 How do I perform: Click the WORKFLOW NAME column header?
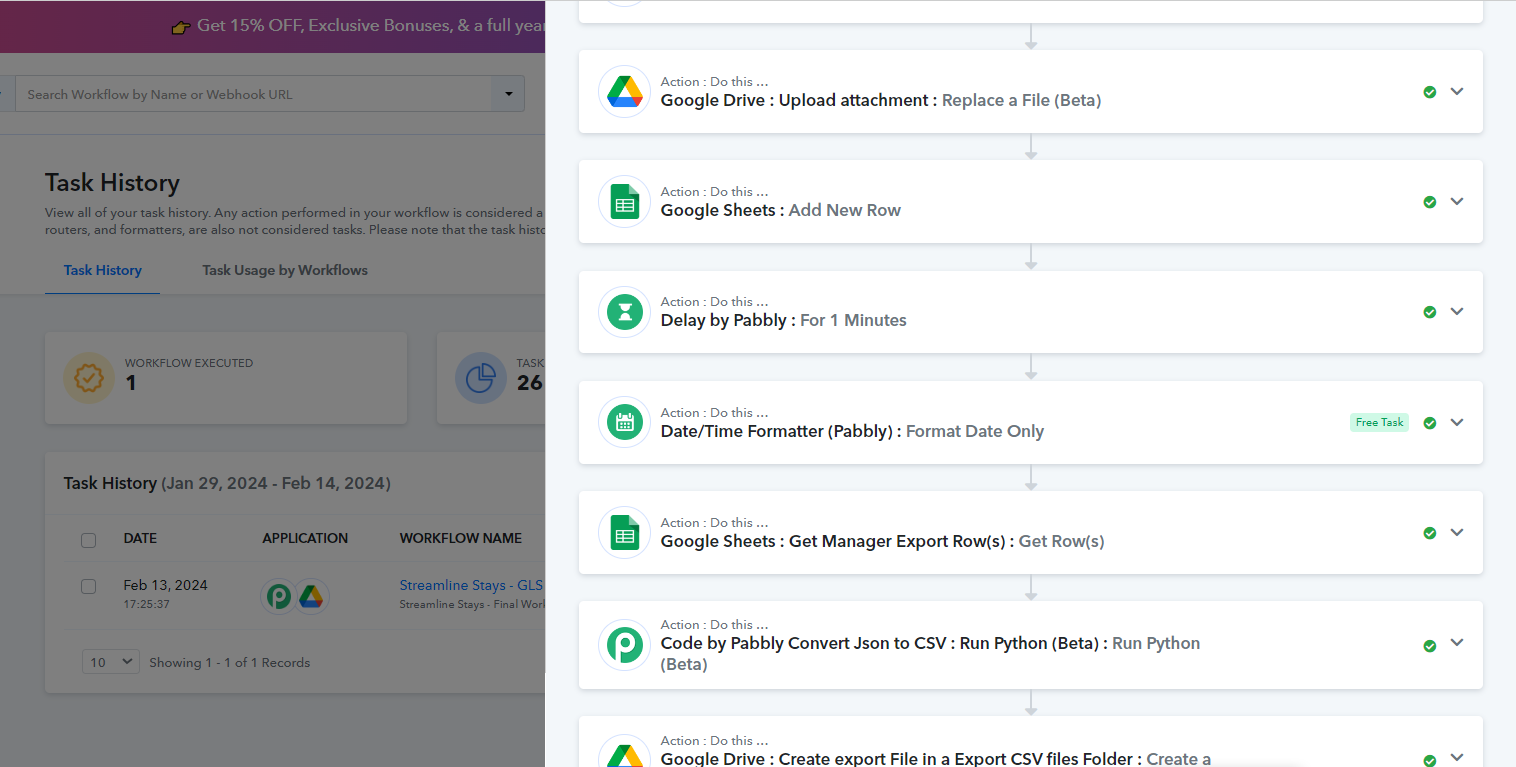[x=461, y=538]
